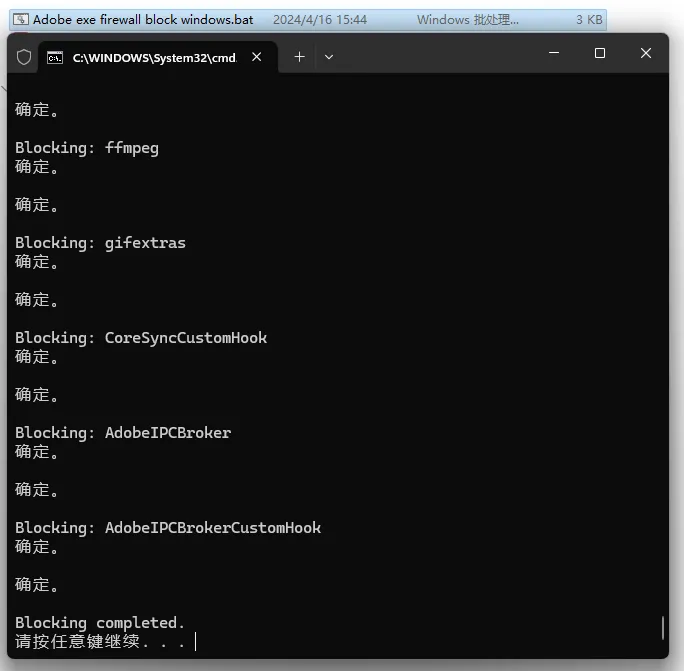Click the file's 2024/4/16 15:44 date

[x=319, y=19]
